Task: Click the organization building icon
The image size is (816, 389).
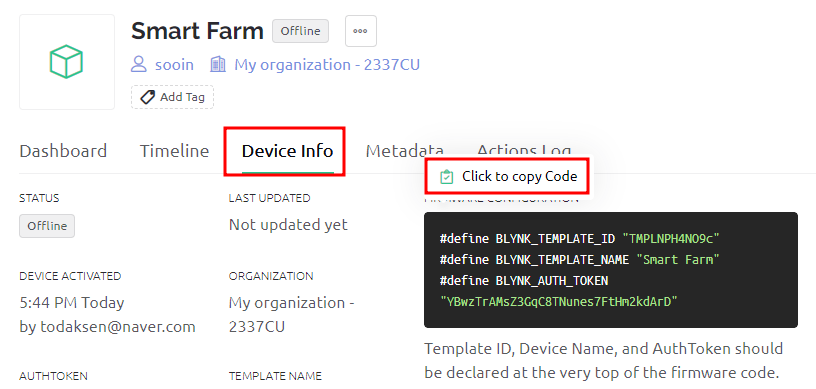Action: pos(218,65)
